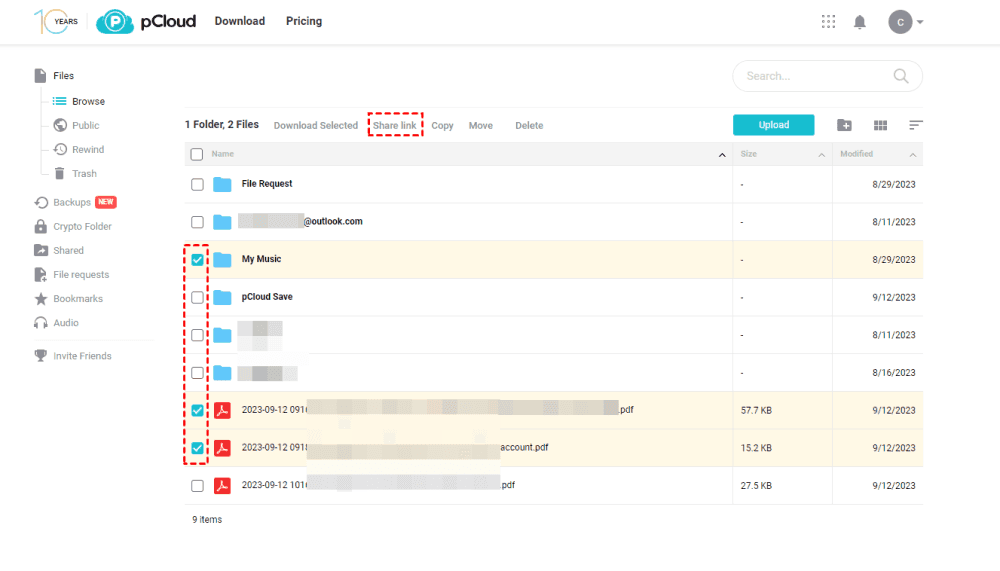Screen dimensions: 1000x571
Task: Open File requests section
Action: (71, 274)
